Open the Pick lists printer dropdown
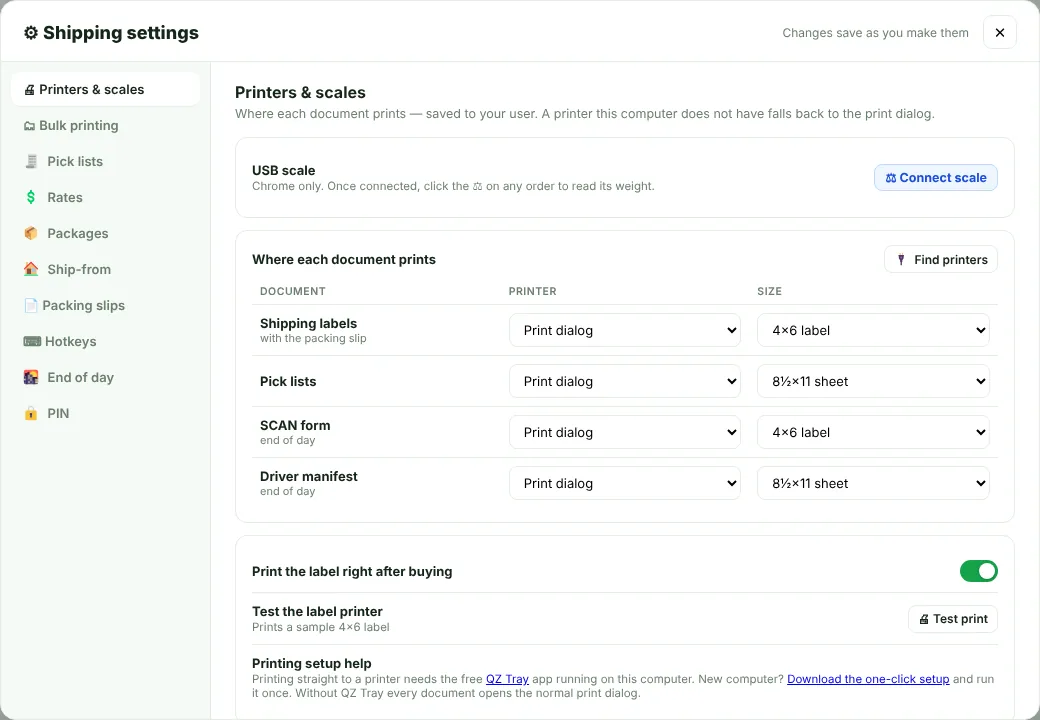This screenshot has width=1040, height=720. (624, 381)
